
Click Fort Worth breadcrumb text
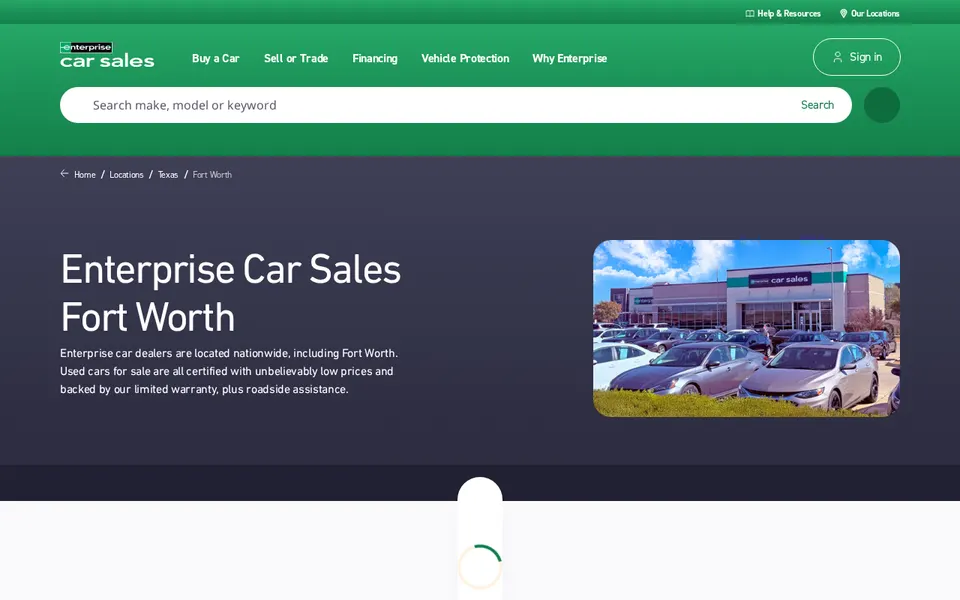tap(212, 174)
